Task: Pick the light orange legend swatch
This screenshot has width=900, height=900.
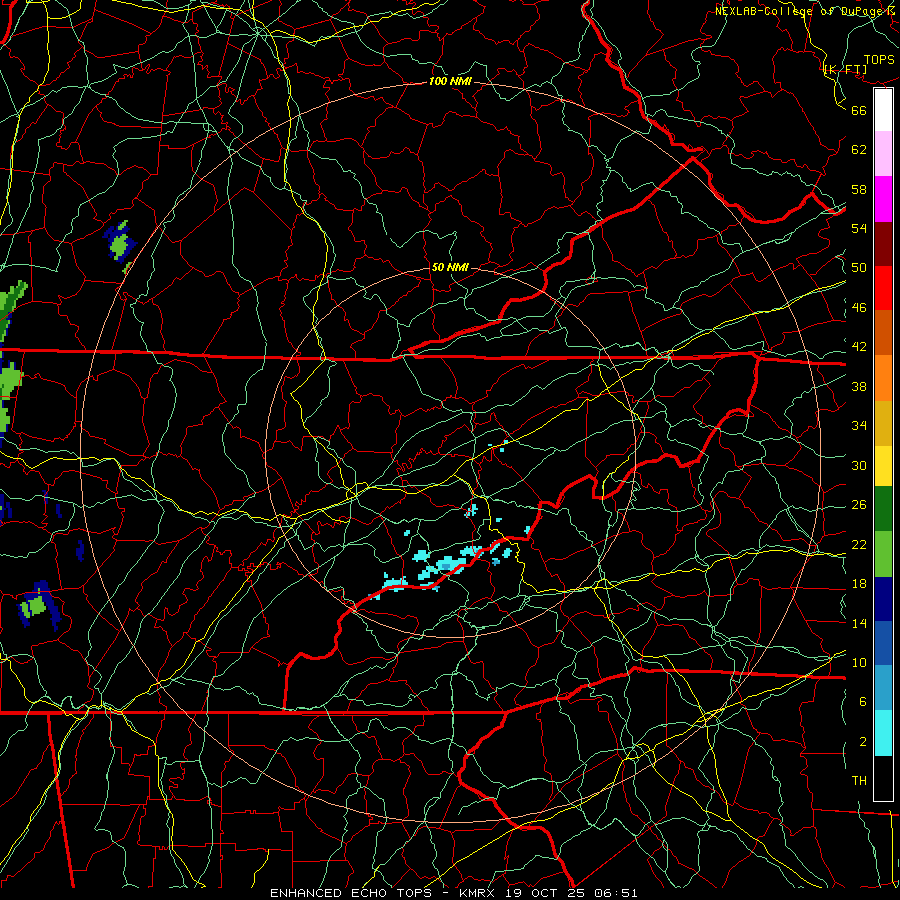Action: [883, 378]
